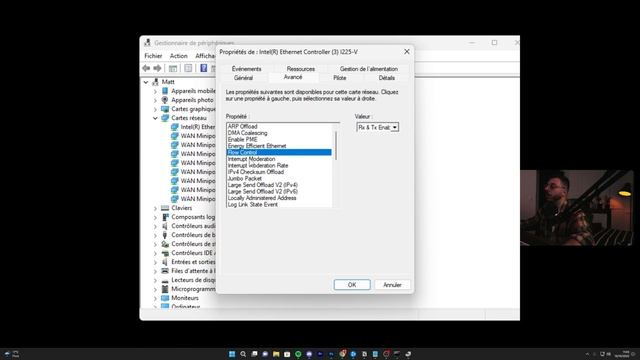Image resolution: width=640 pixels, height=360 pixels.
Task: Switch to the Pilote tab
Action: click(x=340, y=78)
